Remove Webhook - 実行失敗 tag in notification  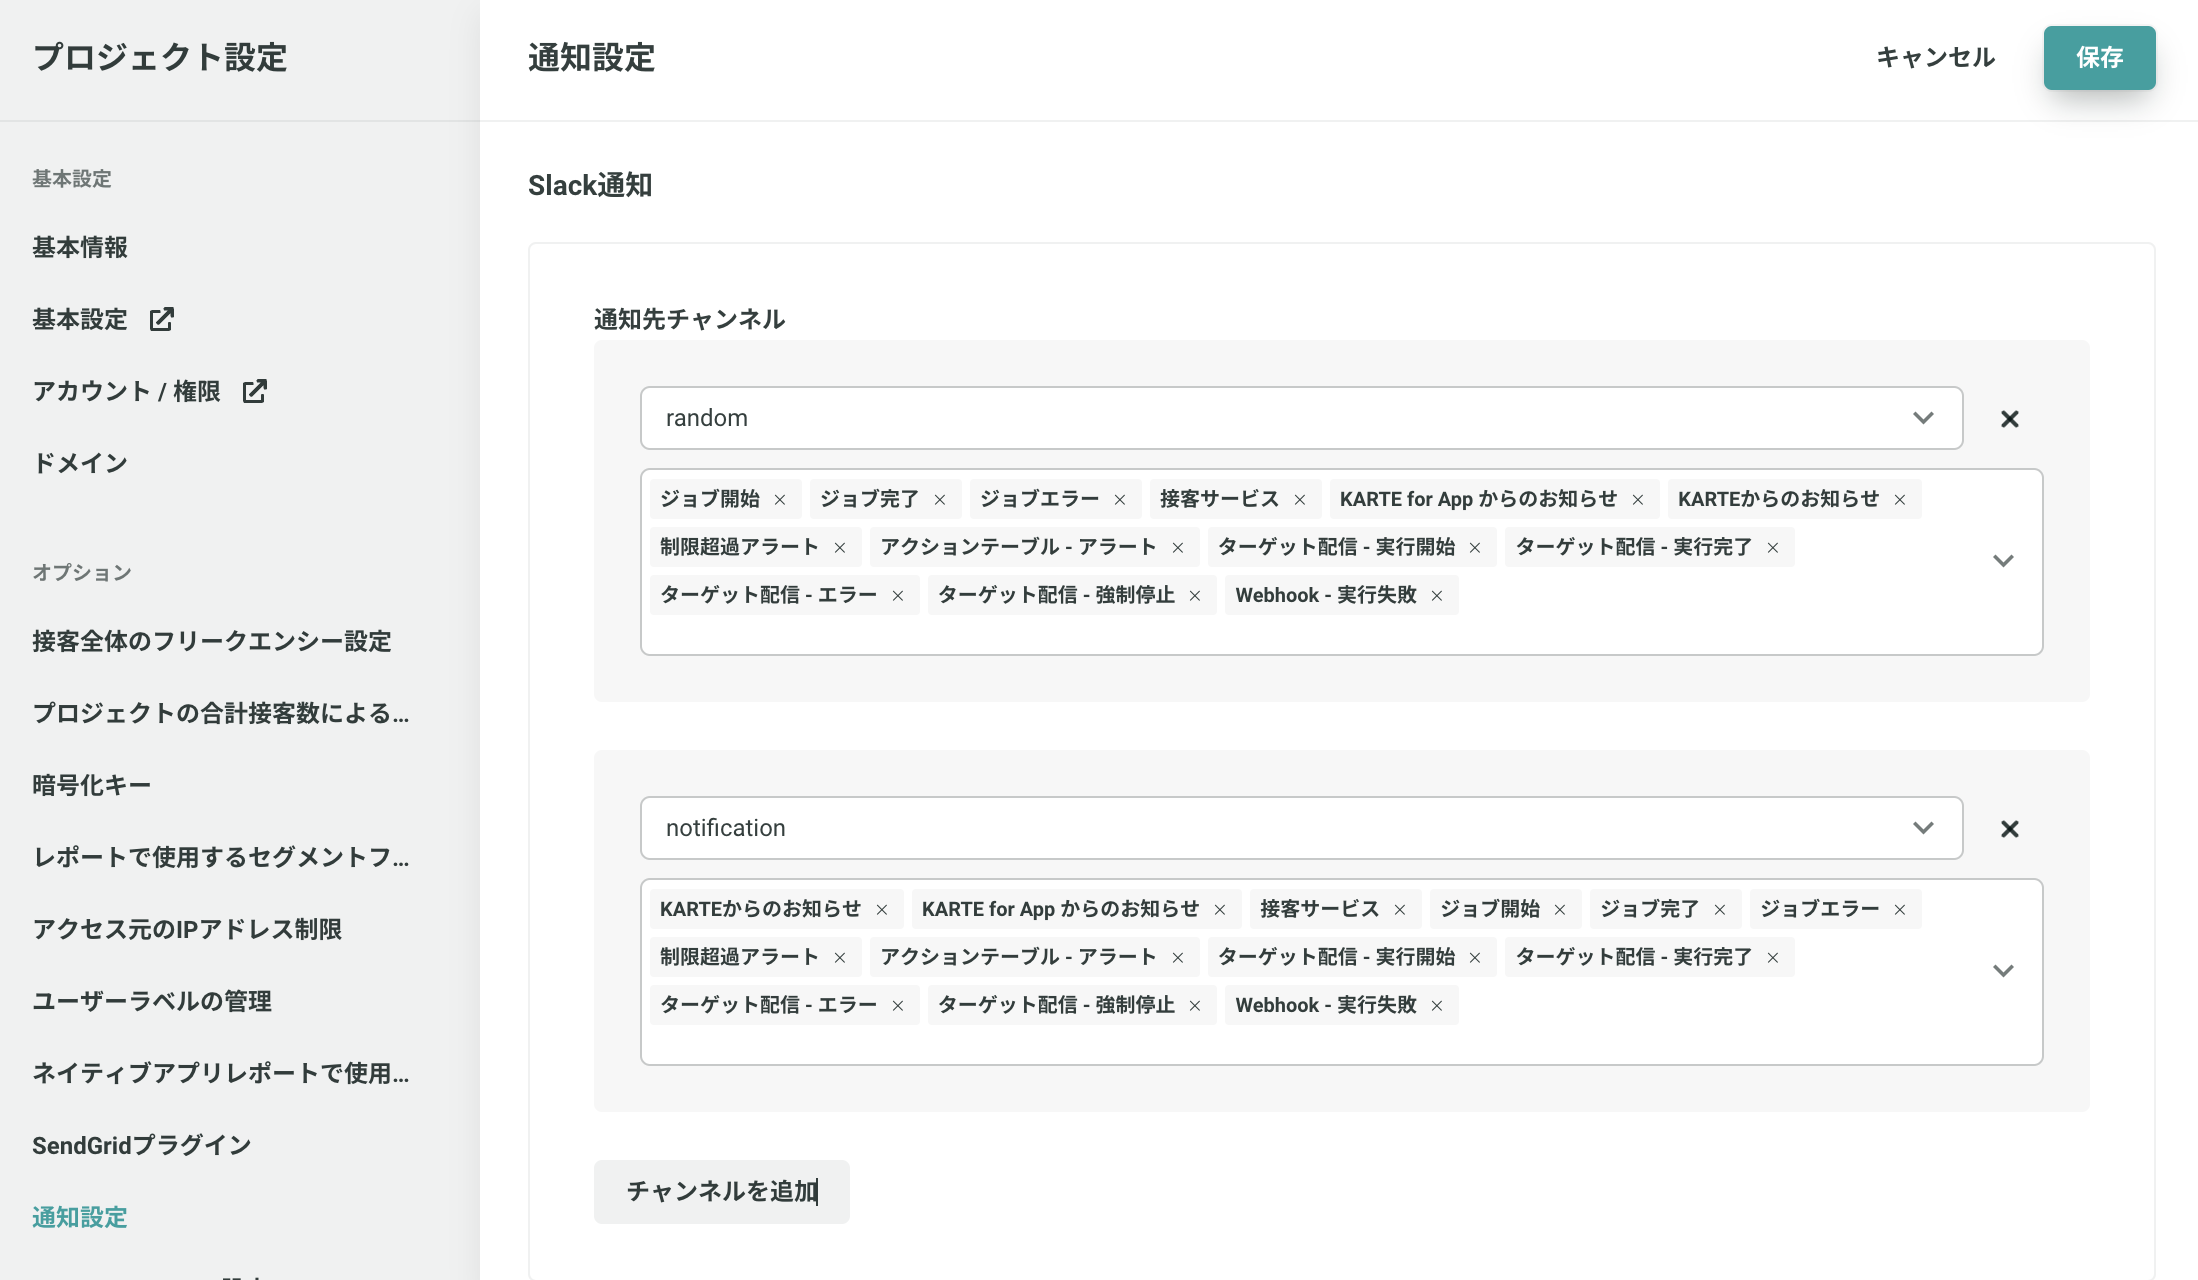click(x=1437, y=1006)
